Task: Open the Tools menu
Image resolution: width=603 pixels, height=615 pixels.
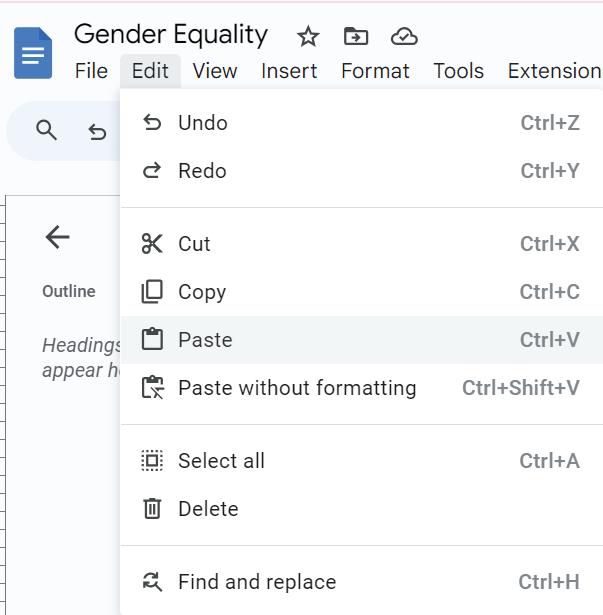Action: point(458,71)
